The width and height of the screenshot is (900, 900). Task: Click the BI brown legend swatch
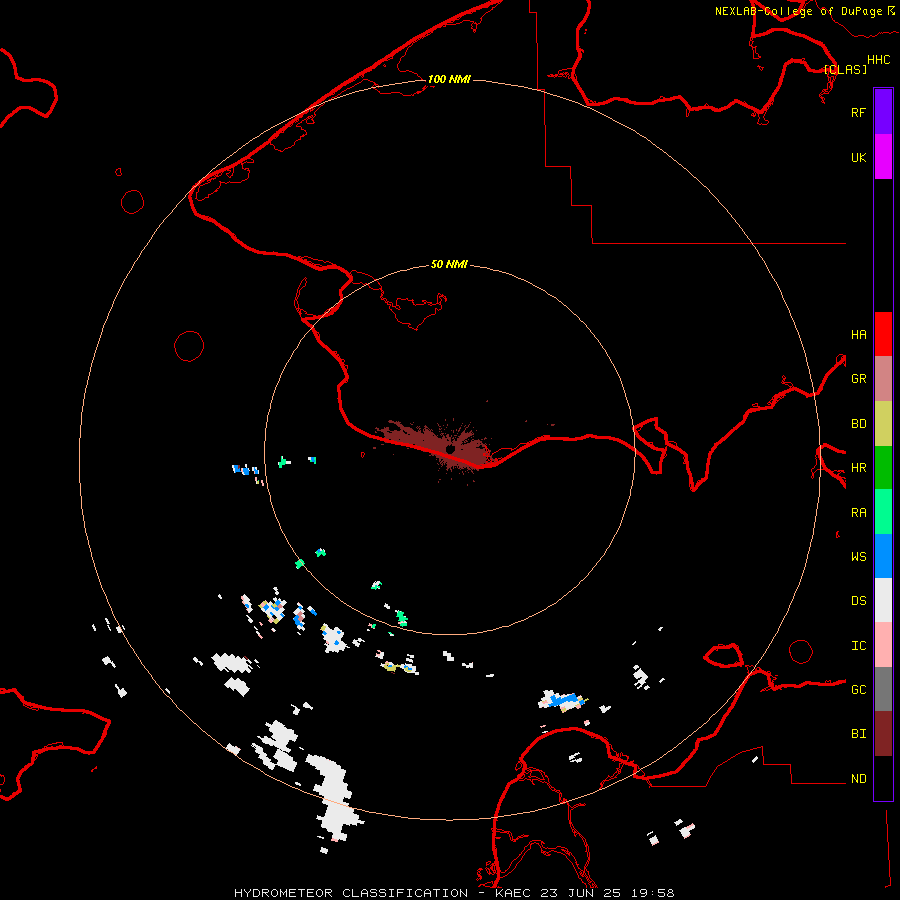pyautogui.click(x=883, y=734)
